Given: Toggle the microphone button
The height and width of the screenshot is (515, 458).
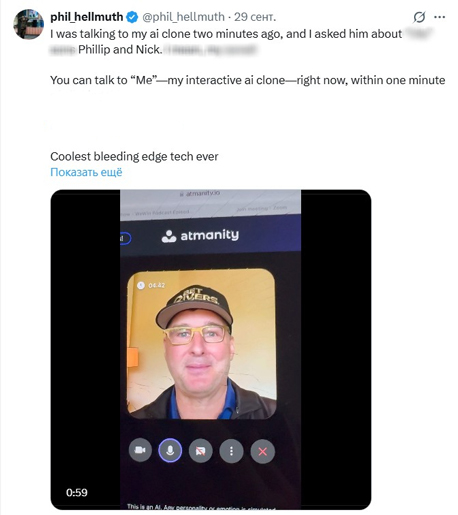Looking at the screenshot, I should [x=170, y=451].
